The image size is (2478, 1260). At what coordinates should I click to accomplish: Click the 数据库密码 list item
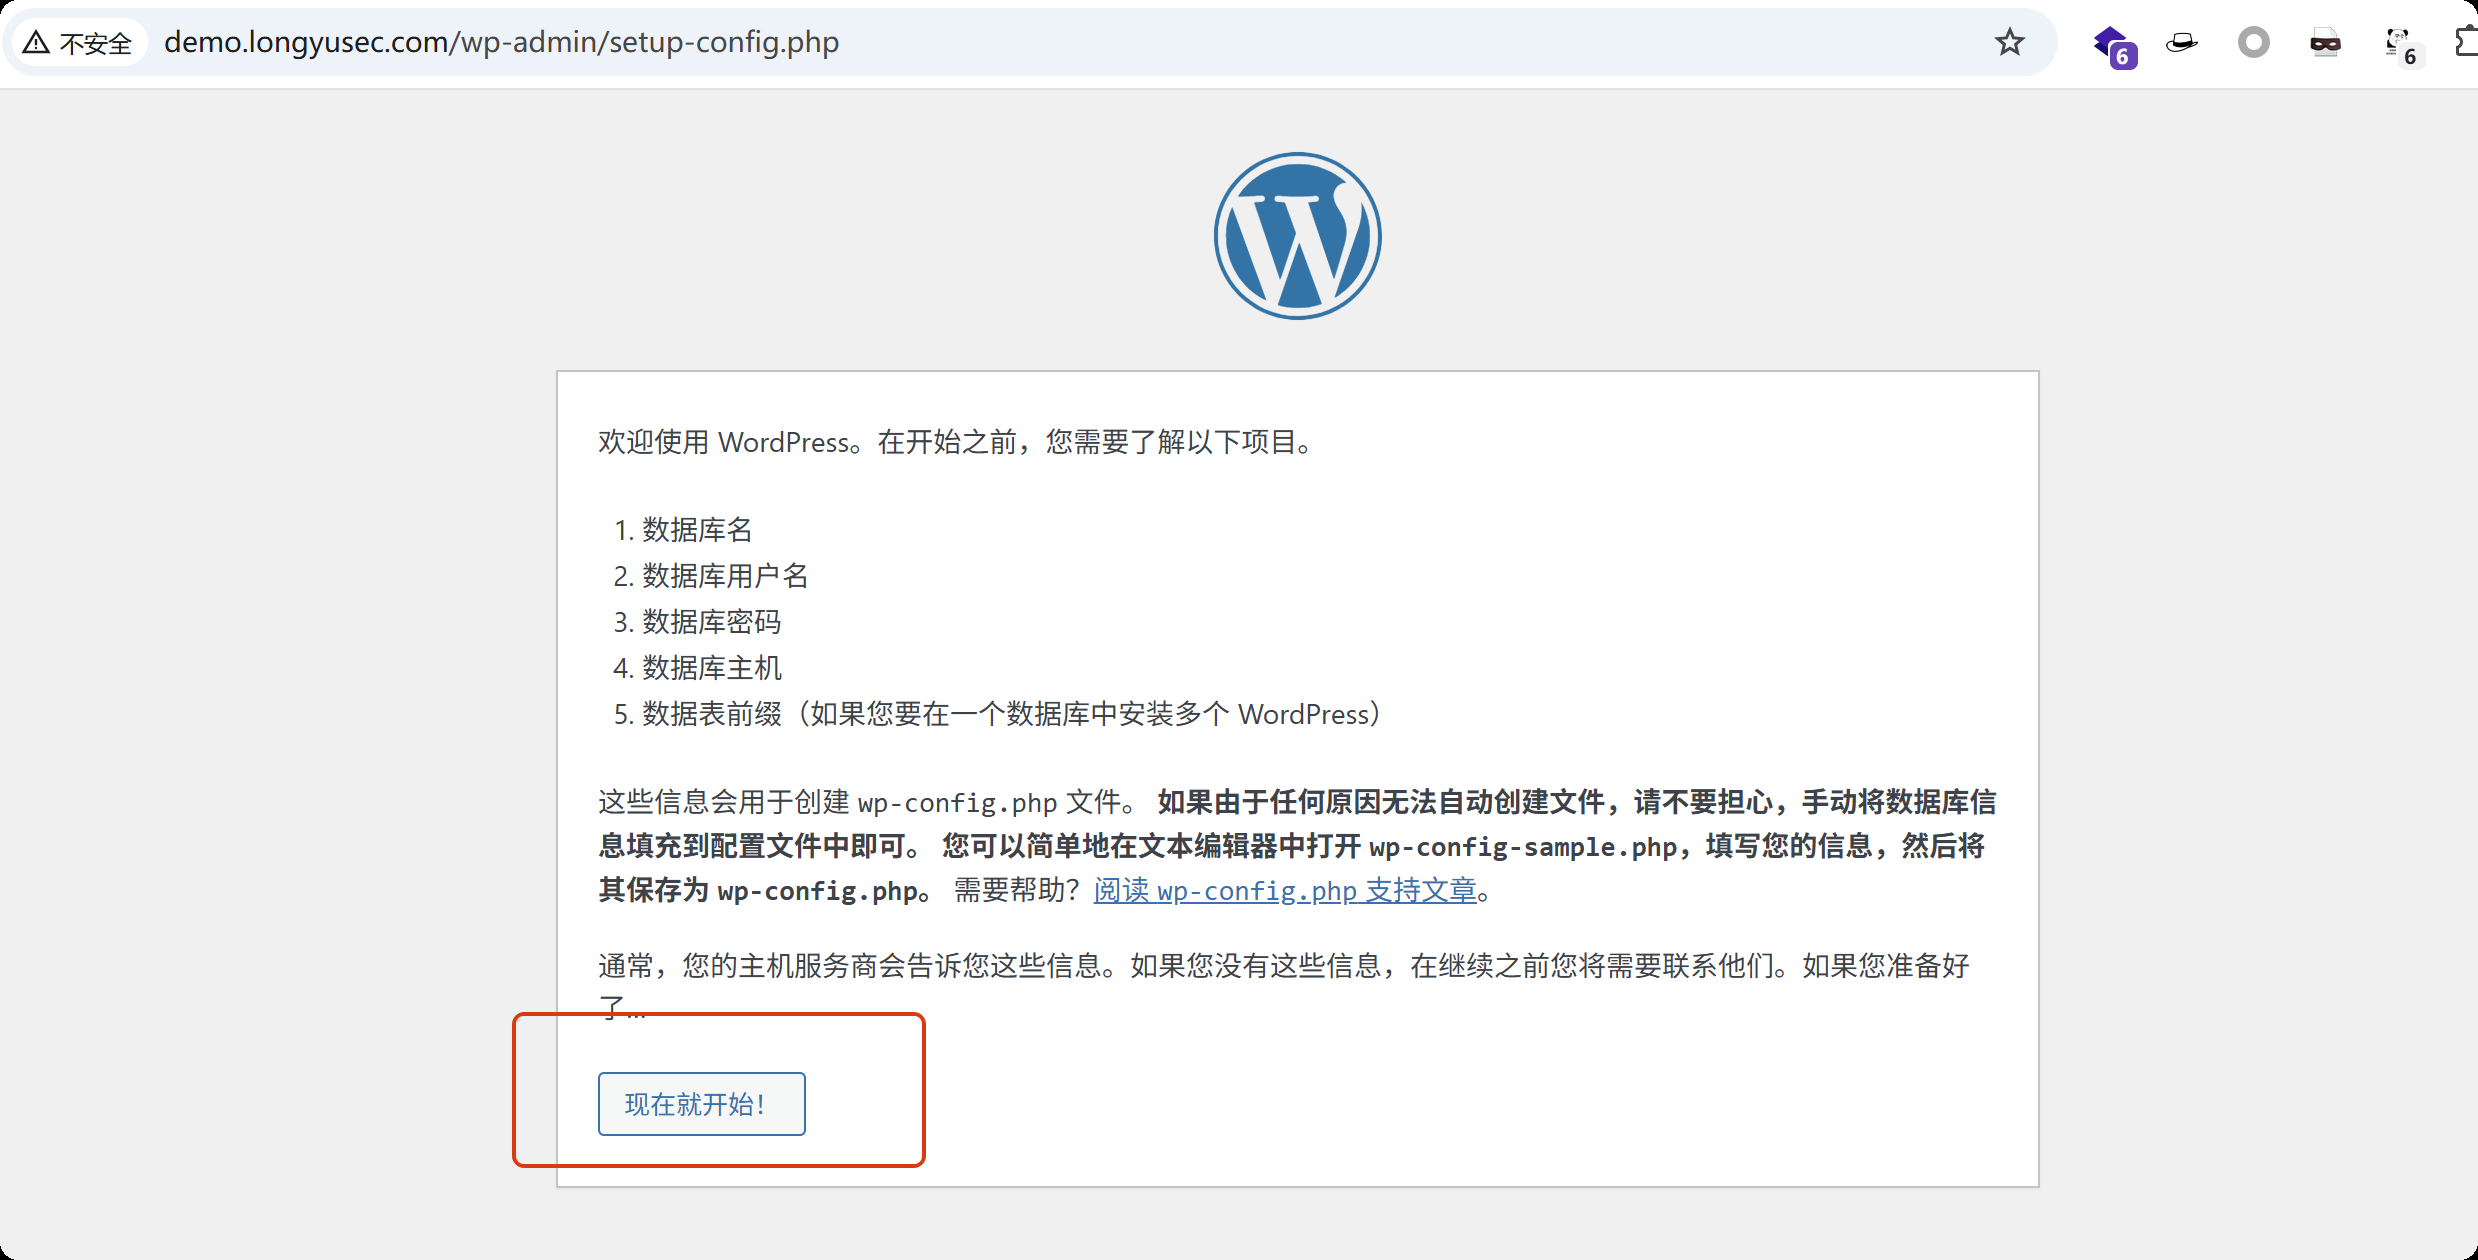click(x=710, y=622)
